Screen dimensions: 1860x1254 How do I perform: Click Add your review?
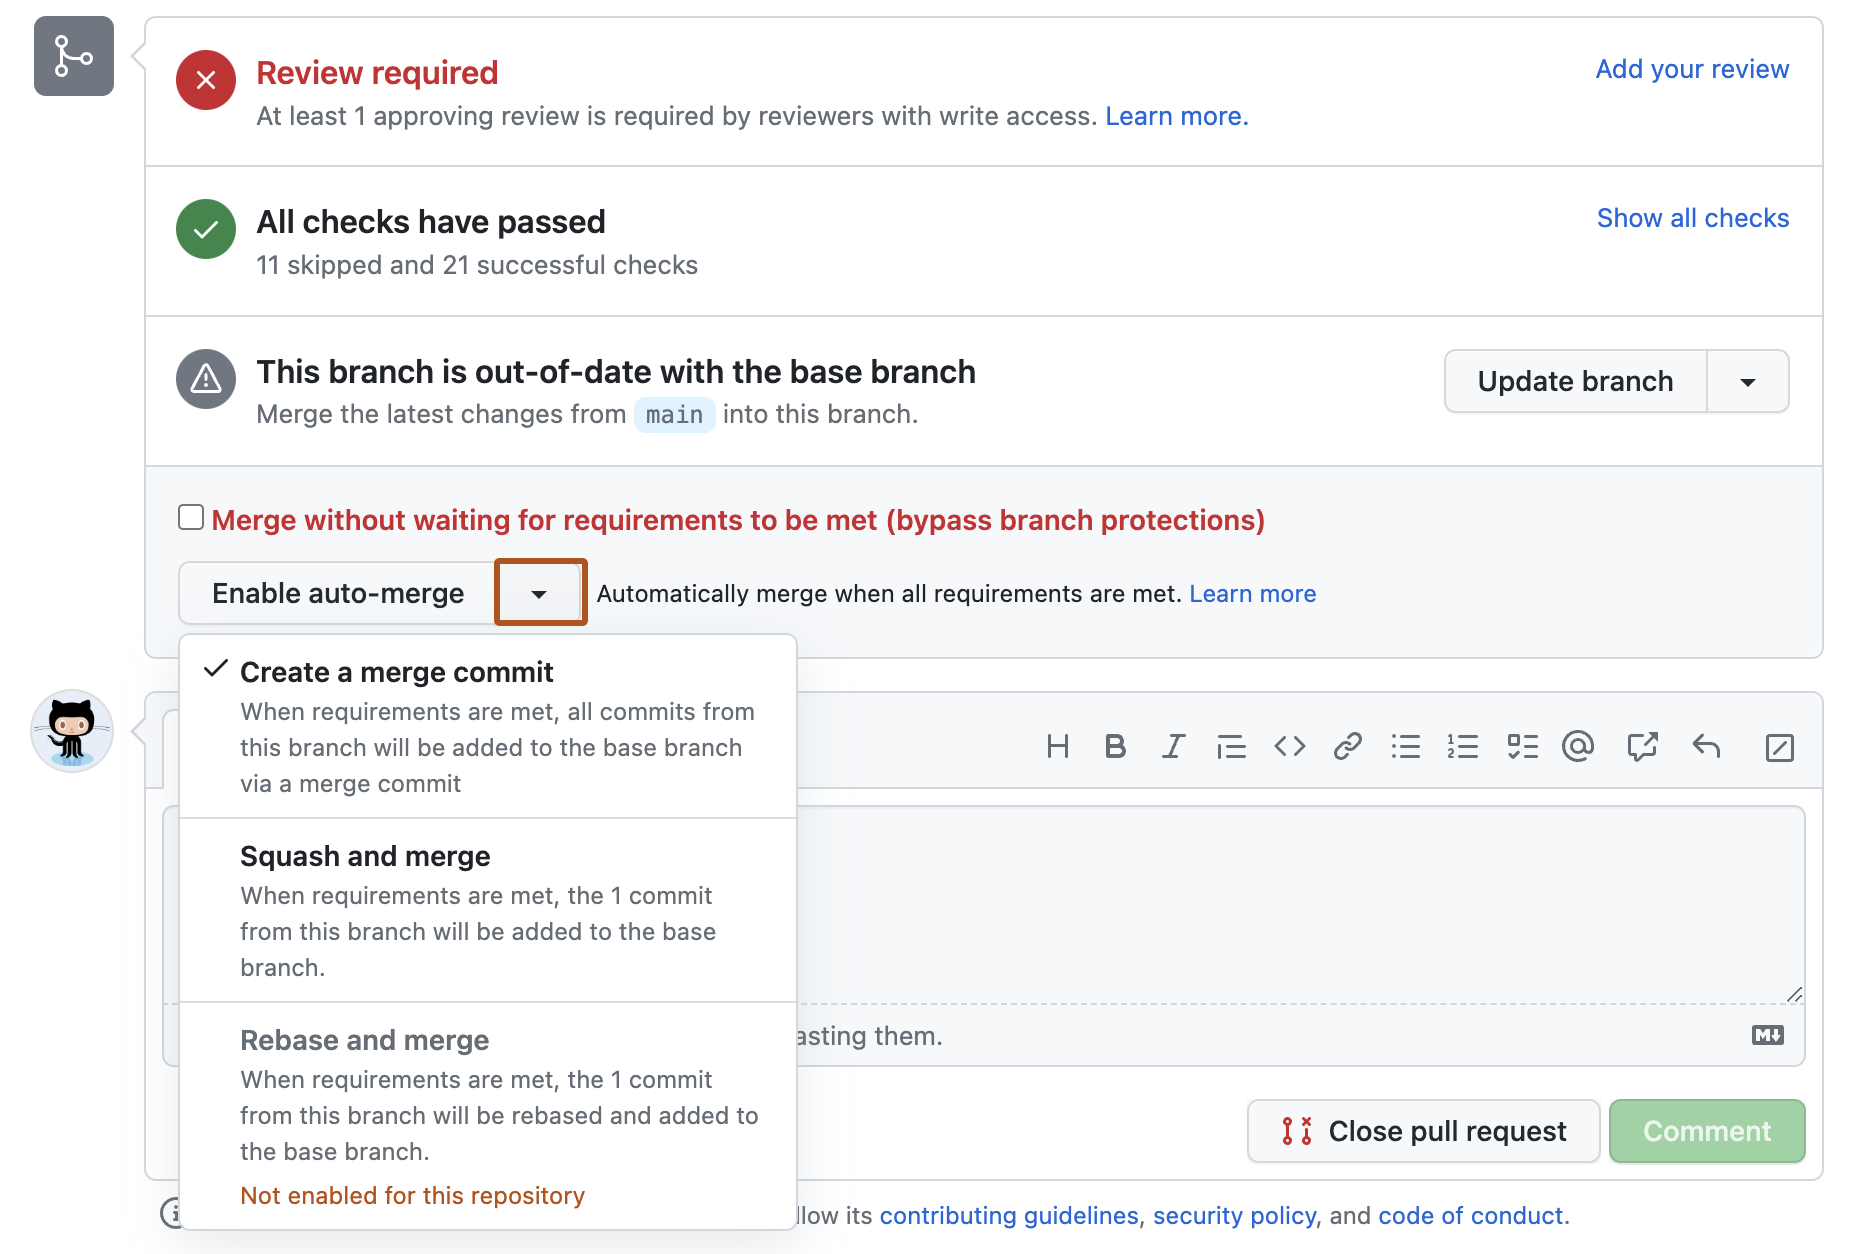1692,68
